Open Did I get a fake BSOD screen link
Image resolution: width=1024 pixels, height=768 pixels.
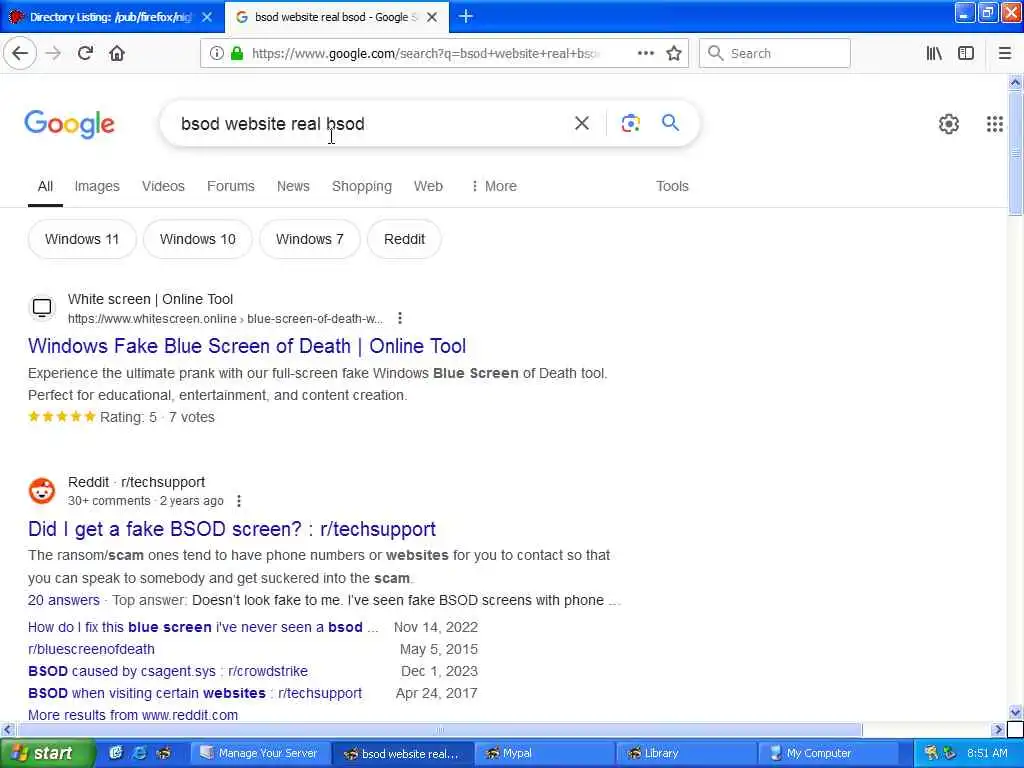point(232,528)
